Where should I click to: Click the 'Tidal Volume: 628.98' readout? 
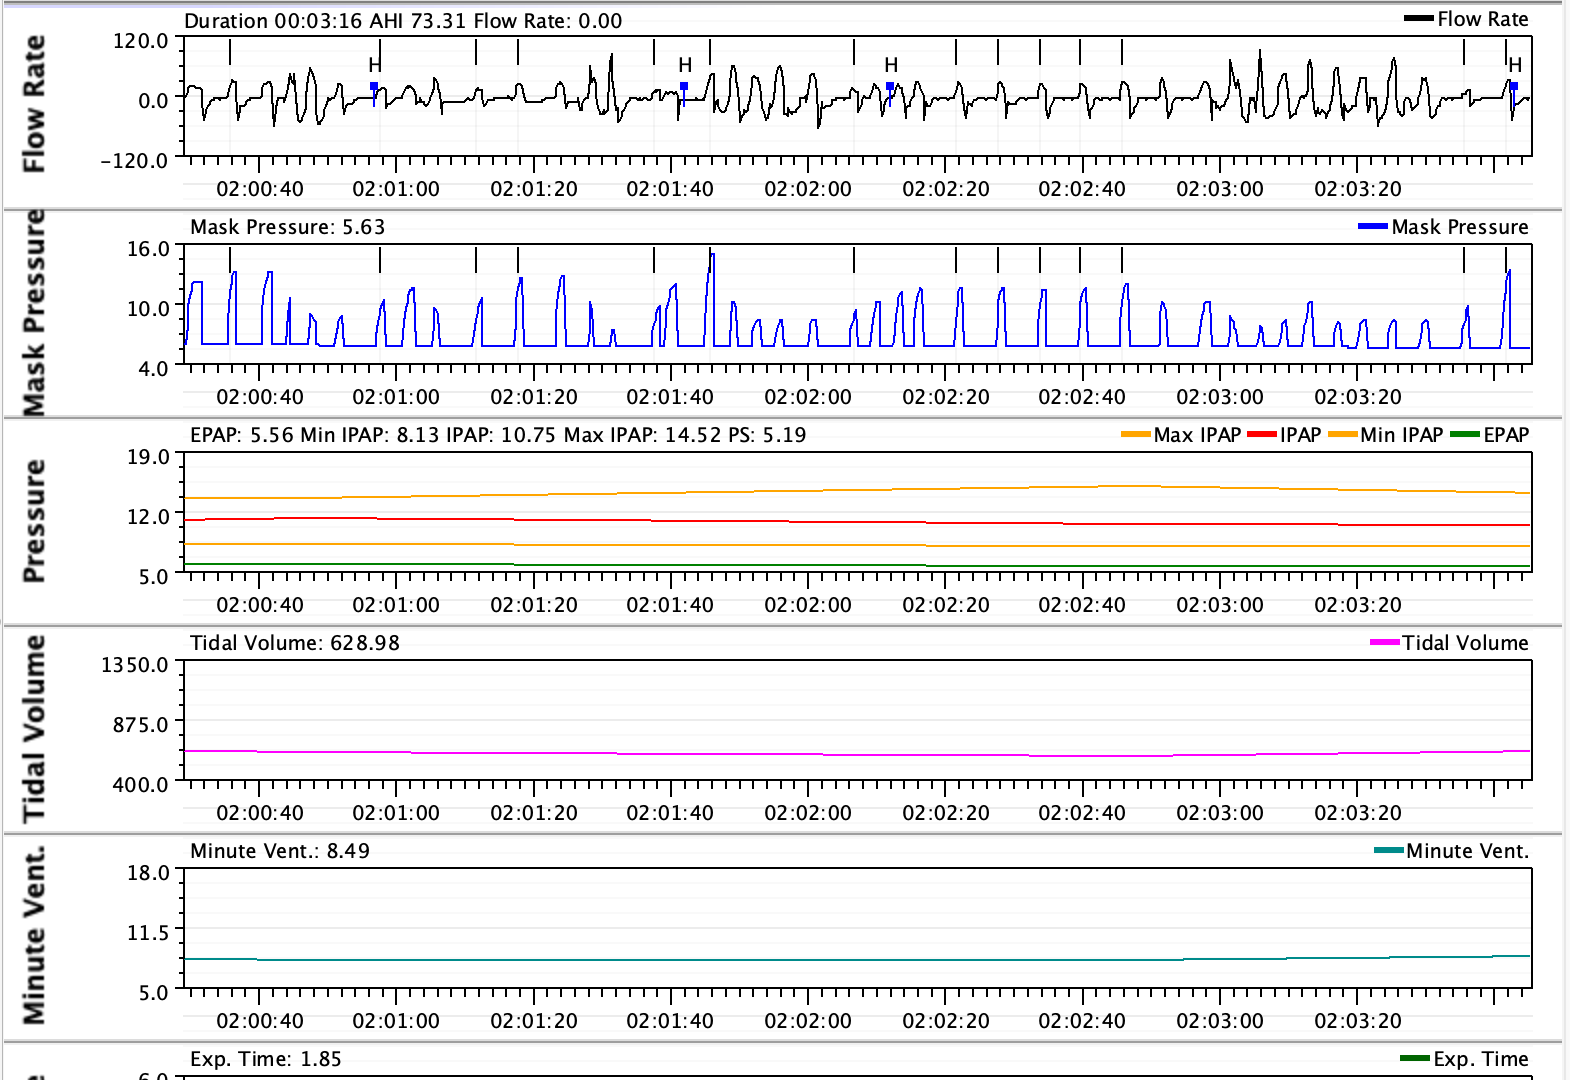(295, 643)
